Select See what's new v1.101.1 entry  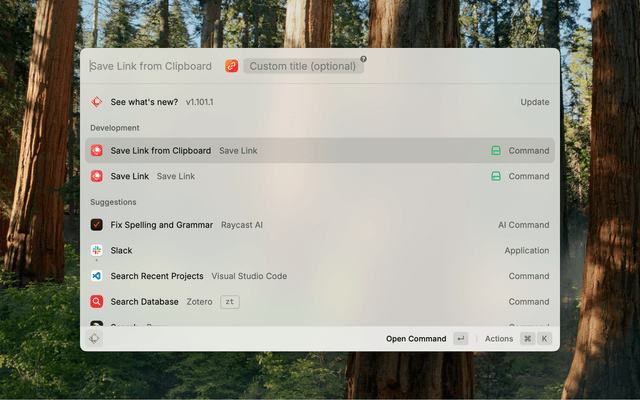click(300, 102)
